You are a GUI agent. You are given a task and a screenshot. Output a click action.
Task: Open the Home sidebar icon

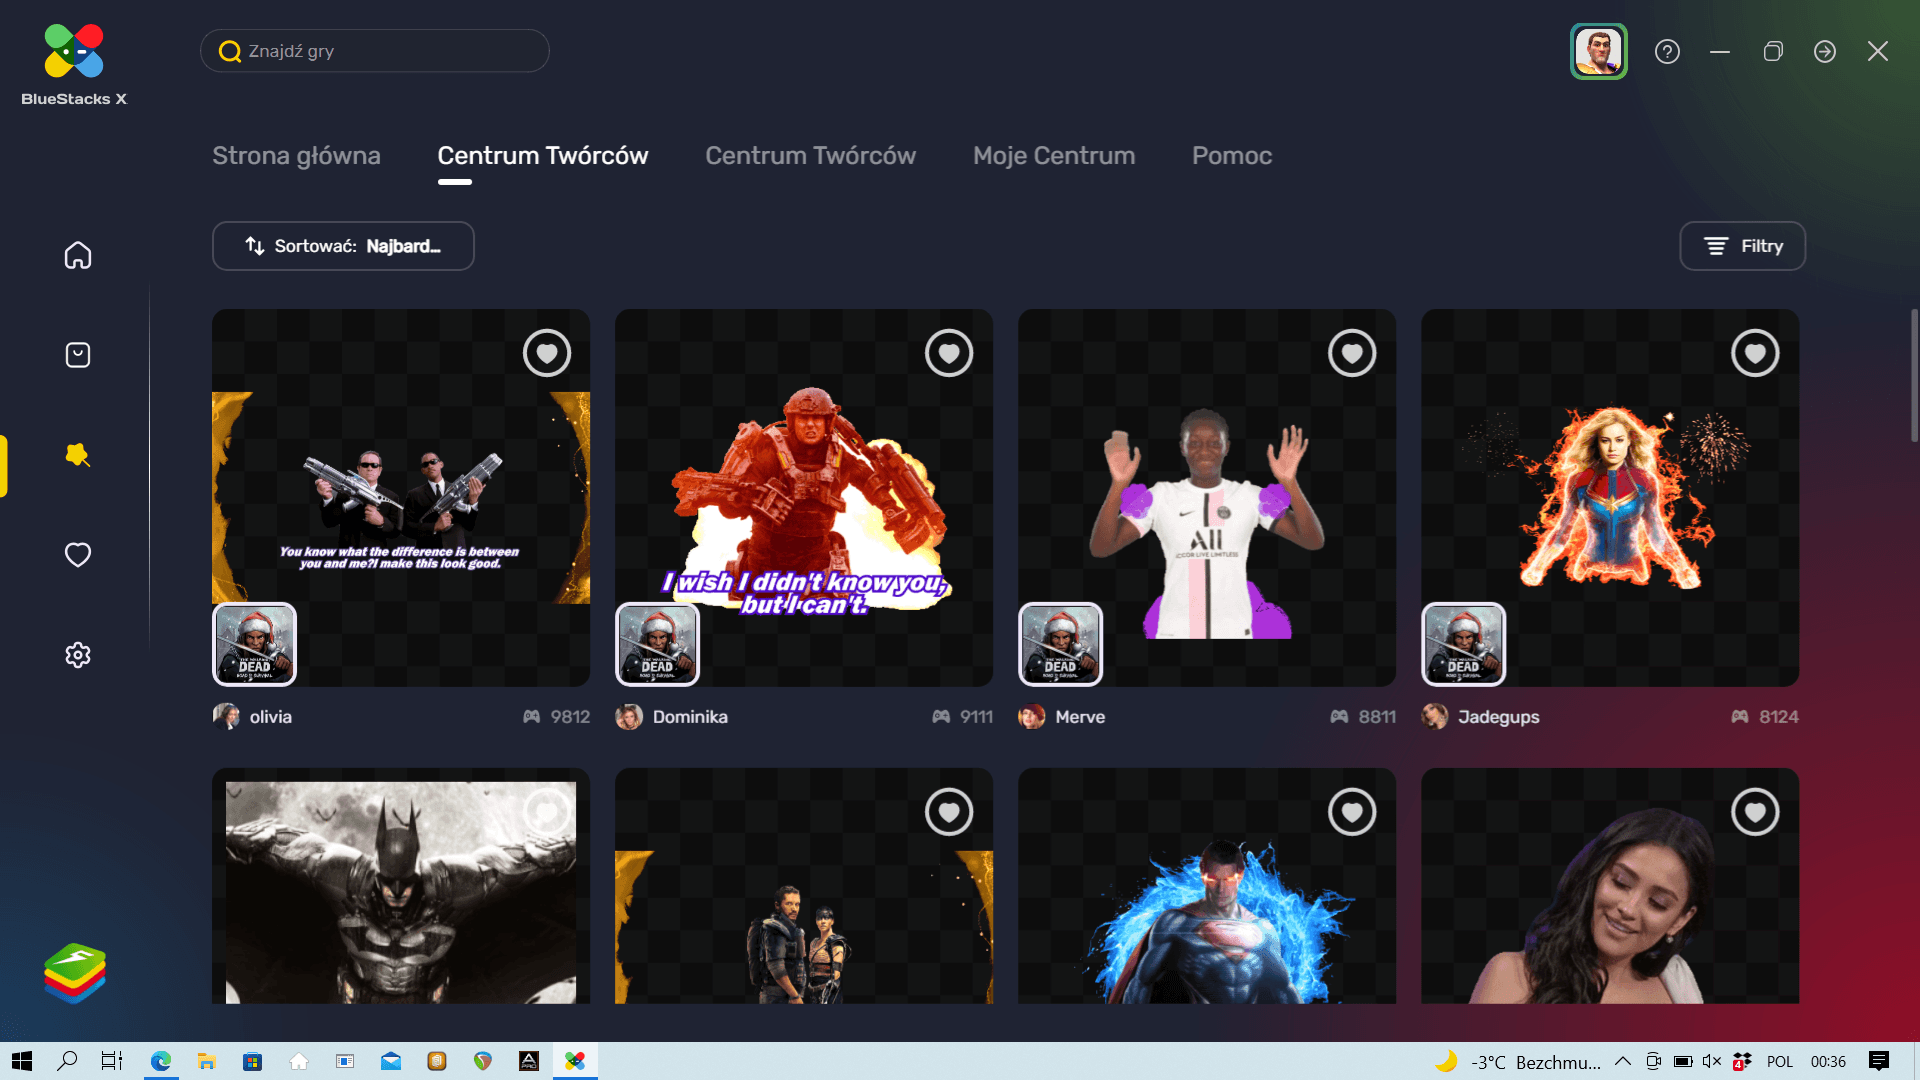click(x=78, y=255)
